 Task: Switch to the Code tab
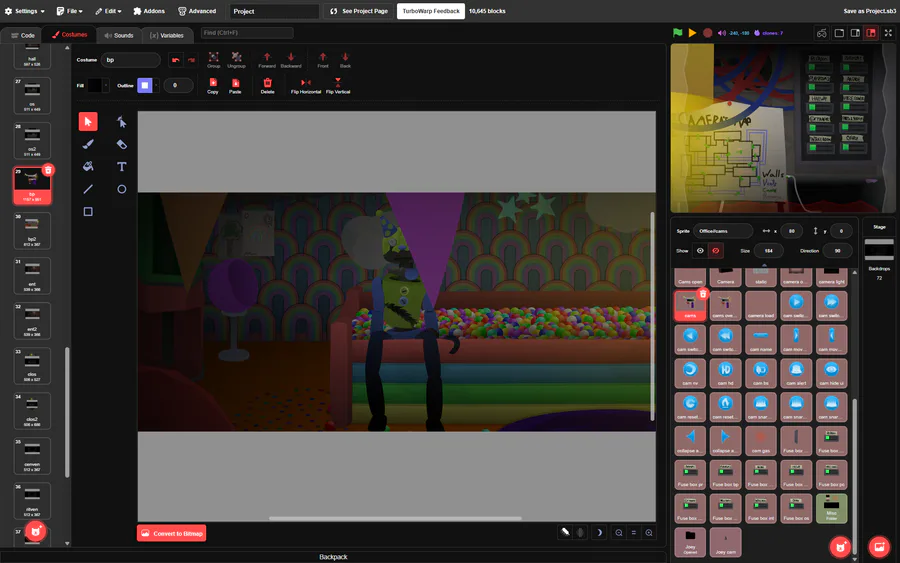(23, 35)
